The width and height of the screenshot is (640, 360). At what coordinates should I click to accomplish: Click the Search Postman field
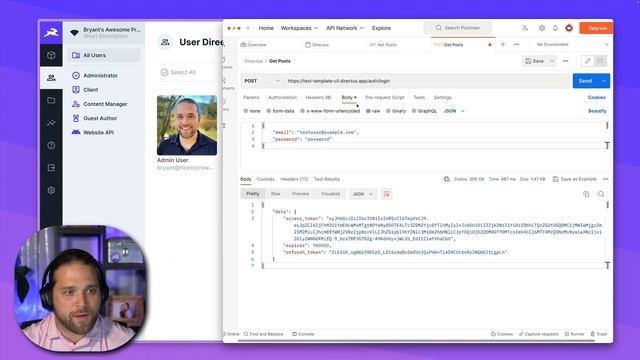point(458,28)
